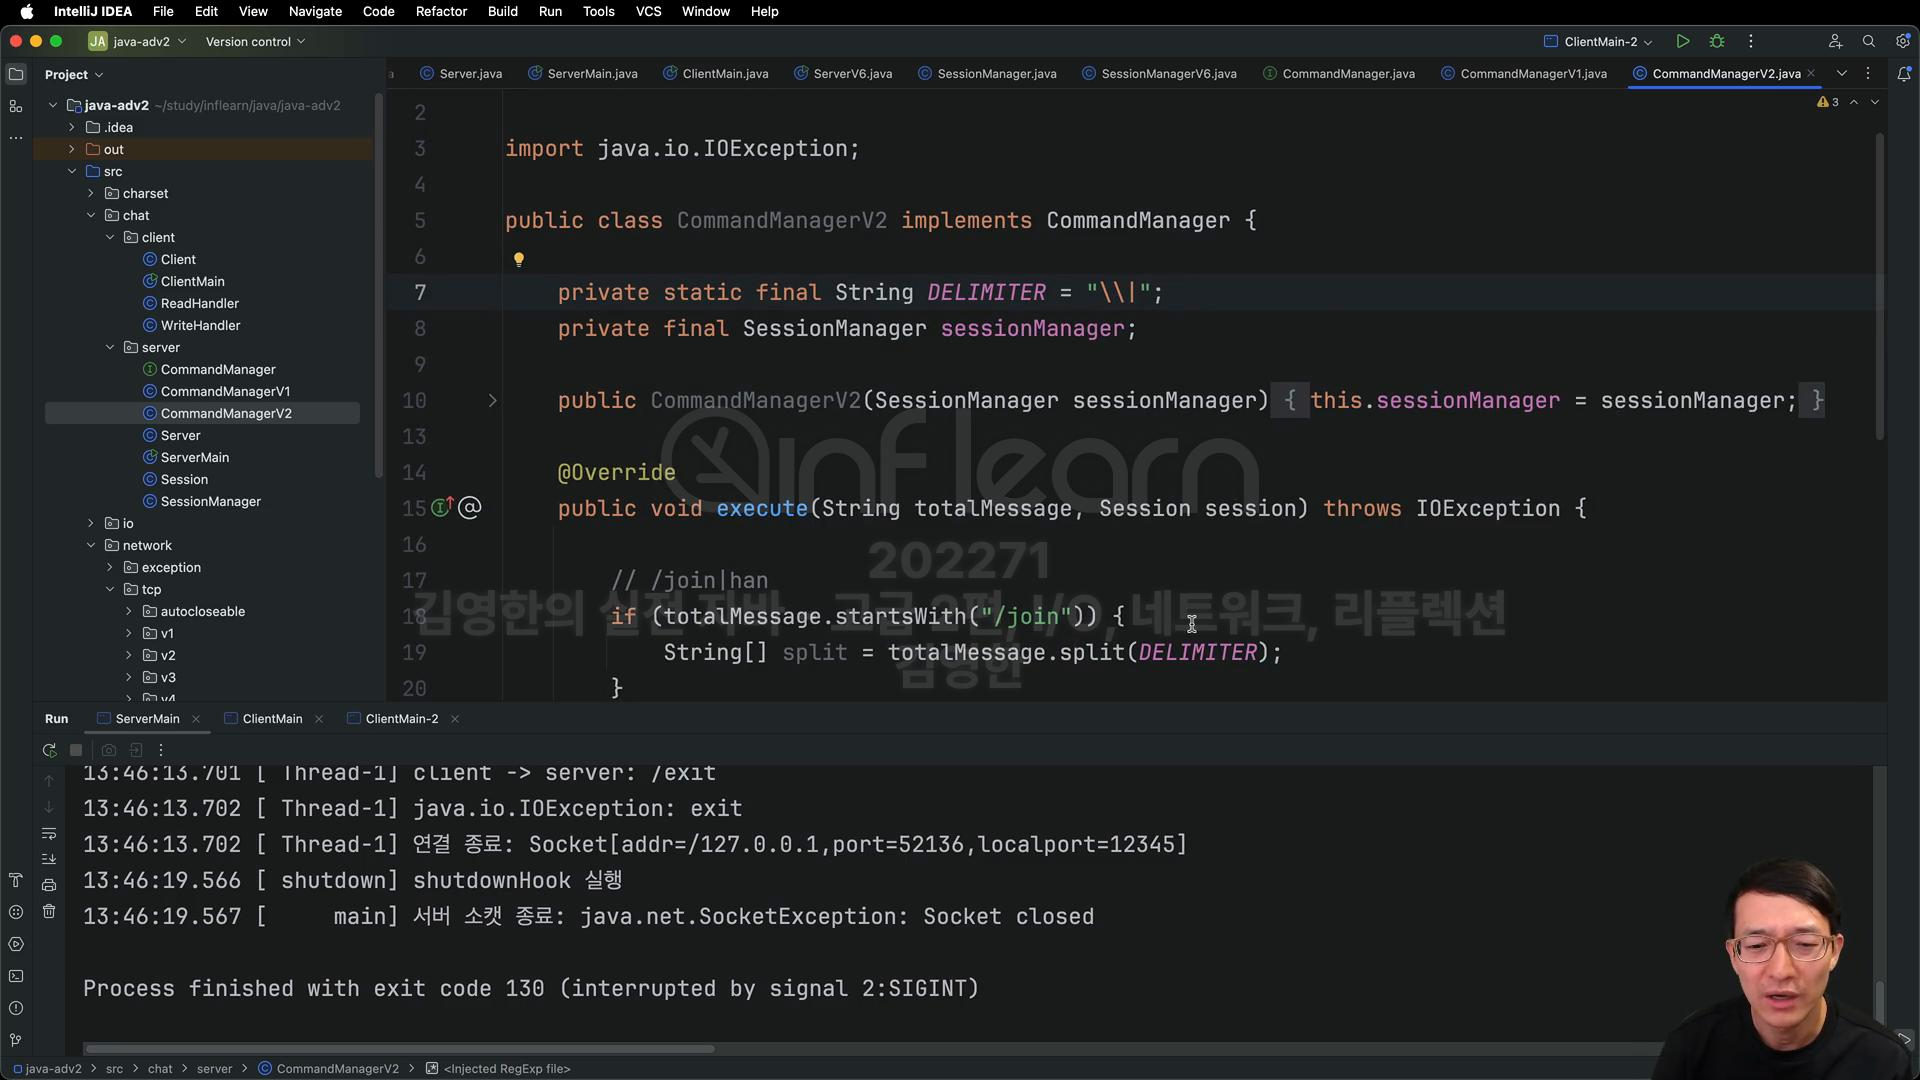The width and height of the screenshot is (1920, 1080).
Task: Open more run actions menu
Action: [1750, 41]
